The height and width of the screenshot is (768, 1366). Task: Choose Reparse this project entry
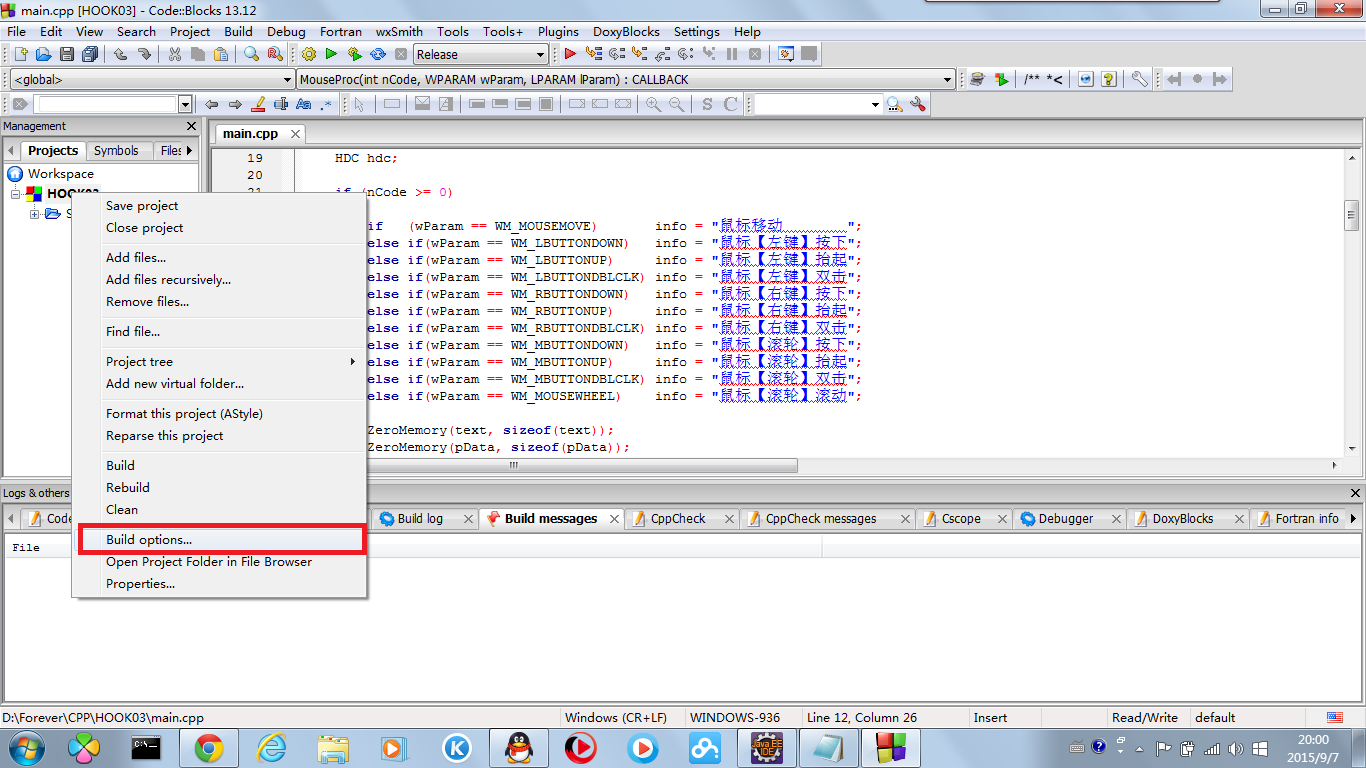pyautogui.click(x=220, y=435)
